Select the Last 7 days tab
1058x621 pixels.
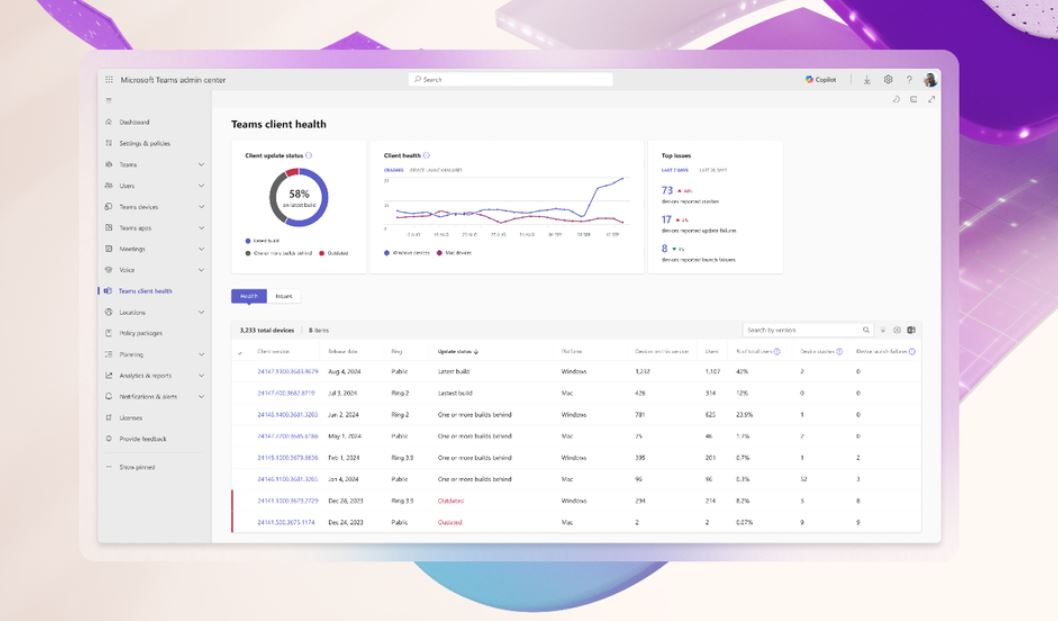[675, 170]
